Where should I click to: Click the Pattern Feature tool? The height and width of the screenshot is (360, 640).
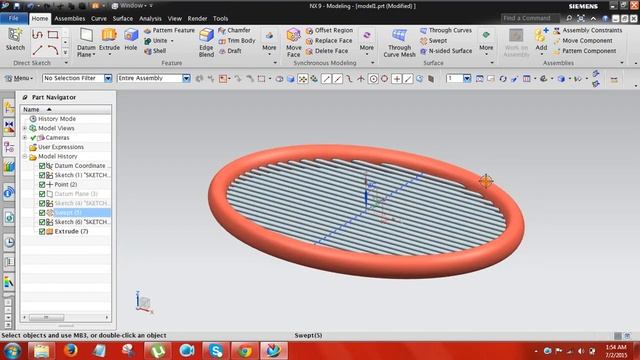169,30
